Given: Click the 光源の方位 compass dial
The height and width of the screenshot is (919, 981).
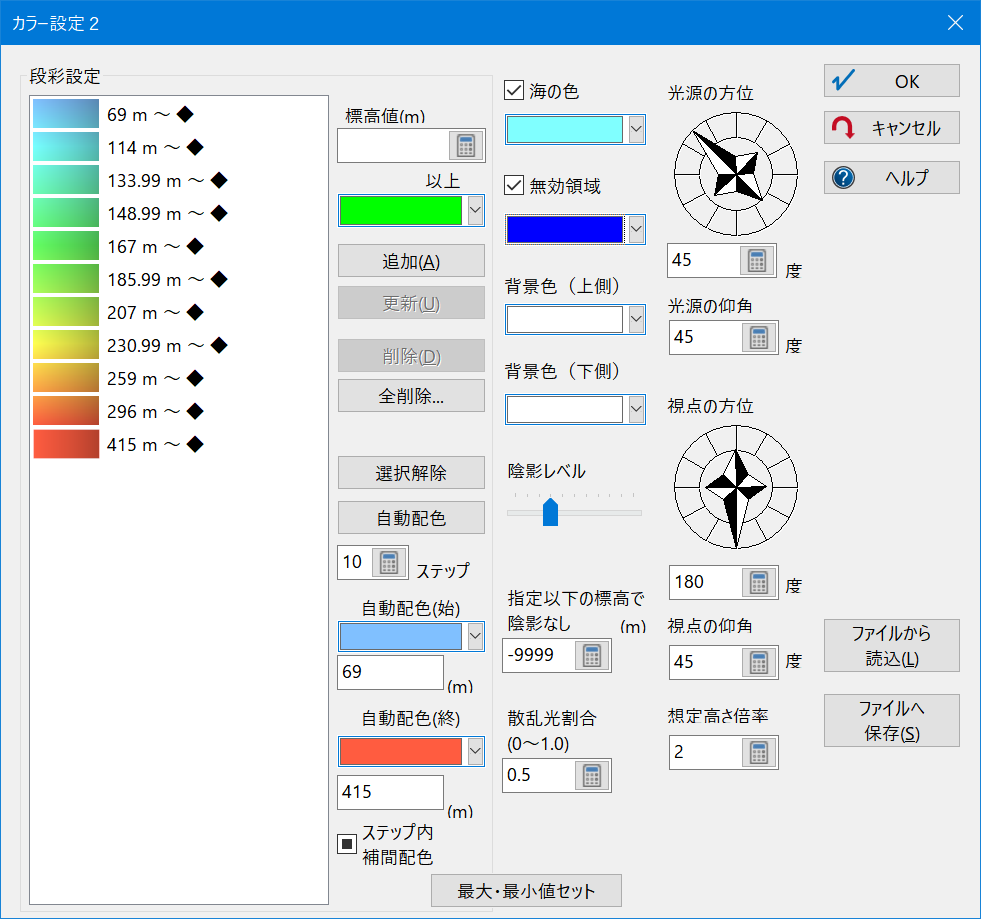Looking at the screenshot, I should [736, 174].
